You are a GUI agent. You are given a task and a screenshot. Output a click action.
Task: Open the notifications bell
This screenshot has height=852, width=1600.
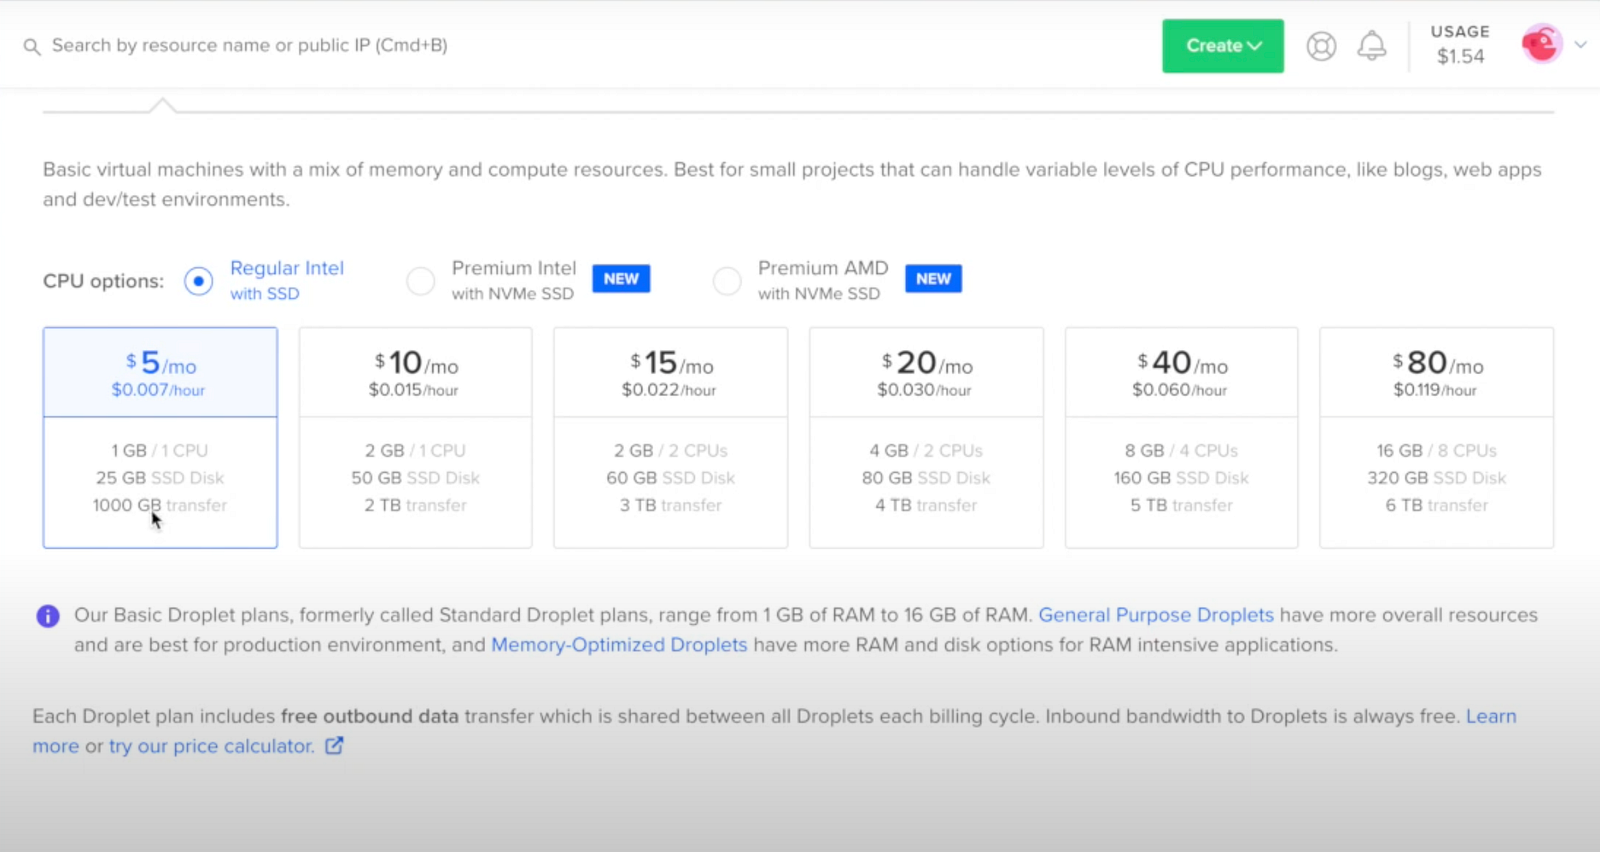click(1371, 46)
